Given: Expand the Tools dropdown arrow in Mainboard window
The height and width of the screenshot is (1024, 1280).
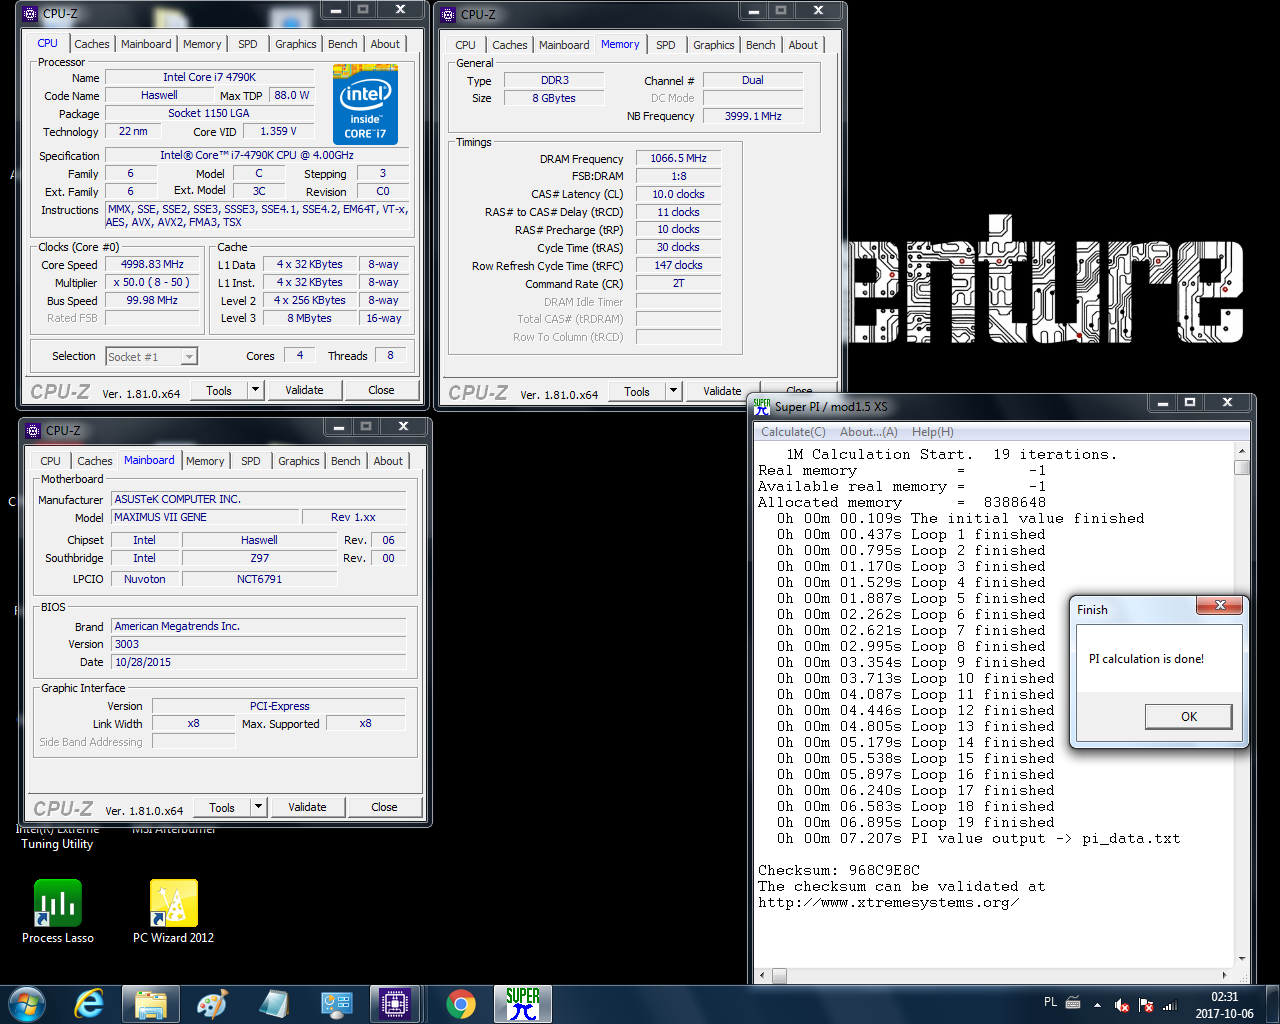Looking at the screenshot, I should click(x=259, y=807).
